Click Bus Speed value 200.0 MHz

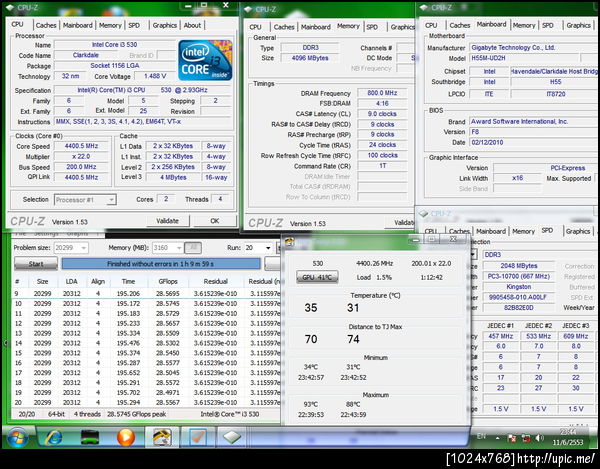[81, 167]
